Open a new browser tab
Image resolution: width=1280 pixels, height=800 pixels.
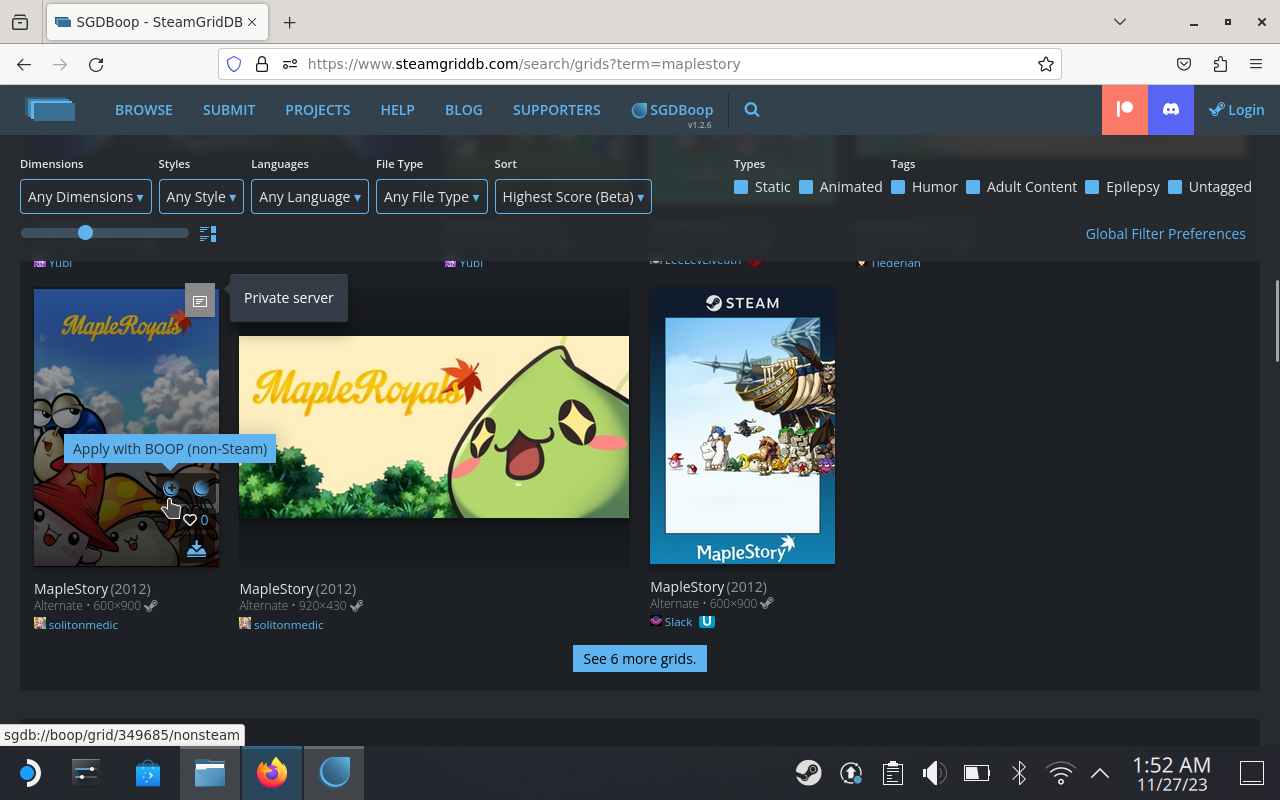(x=289, y=22)
